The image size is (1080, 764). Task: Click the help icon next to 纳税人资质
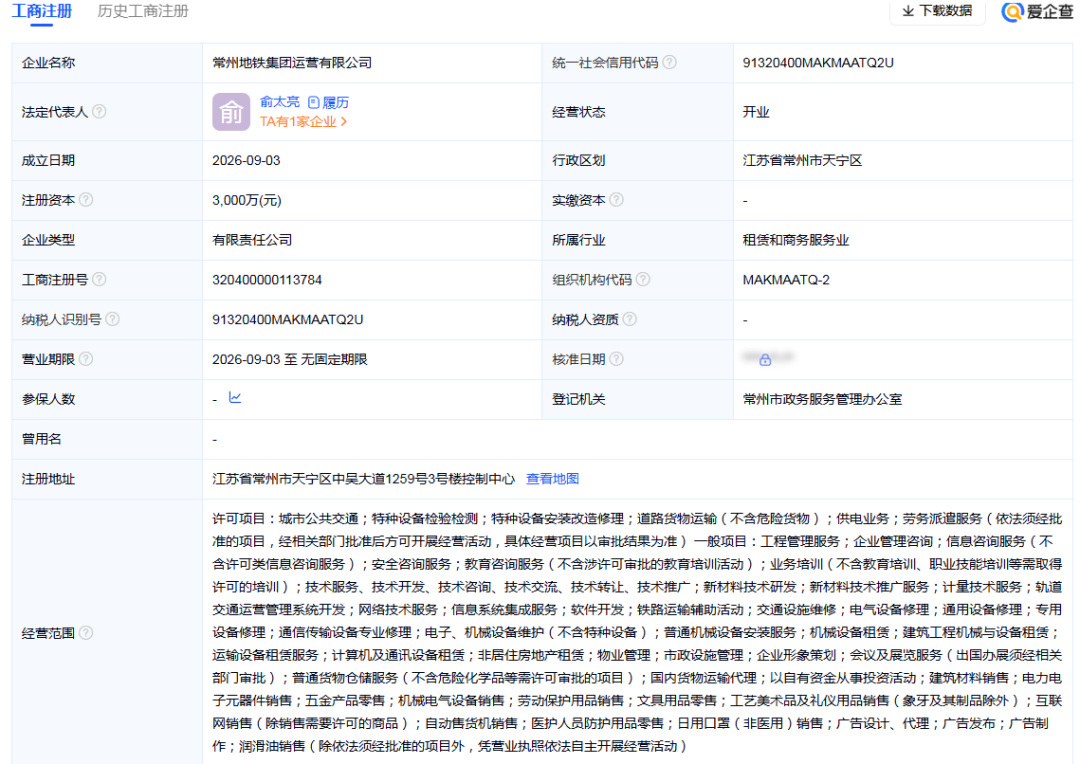tap(630, 319)
